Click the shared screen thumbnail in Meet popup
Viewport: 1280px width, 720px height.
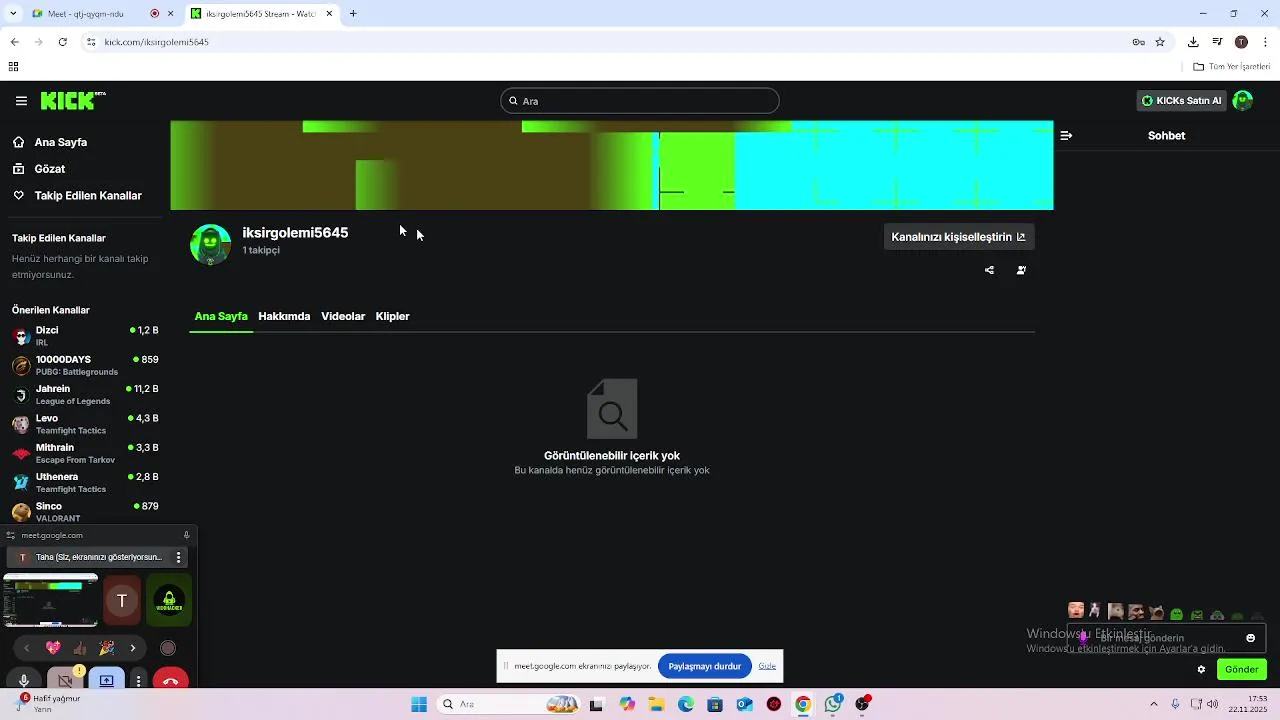pos(50,600)
